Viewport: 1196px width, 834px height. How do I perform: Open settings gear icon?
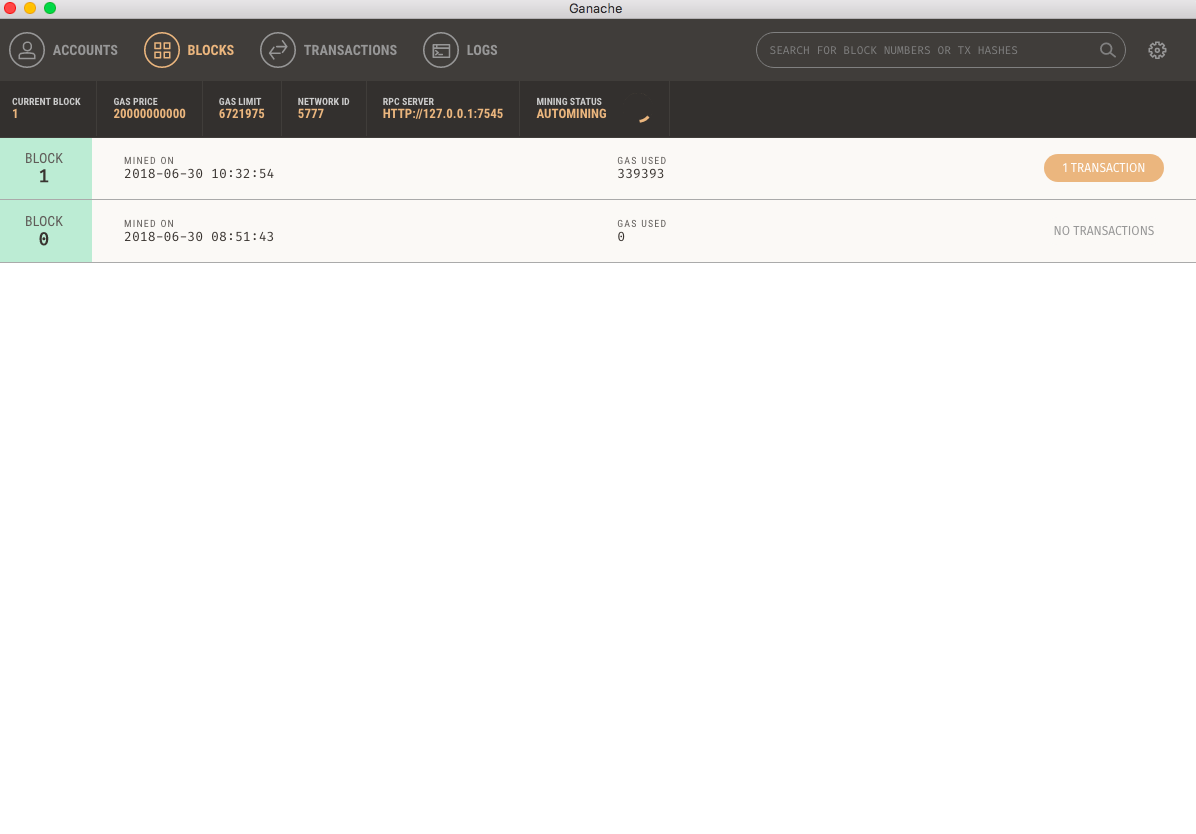point(1157,50)
